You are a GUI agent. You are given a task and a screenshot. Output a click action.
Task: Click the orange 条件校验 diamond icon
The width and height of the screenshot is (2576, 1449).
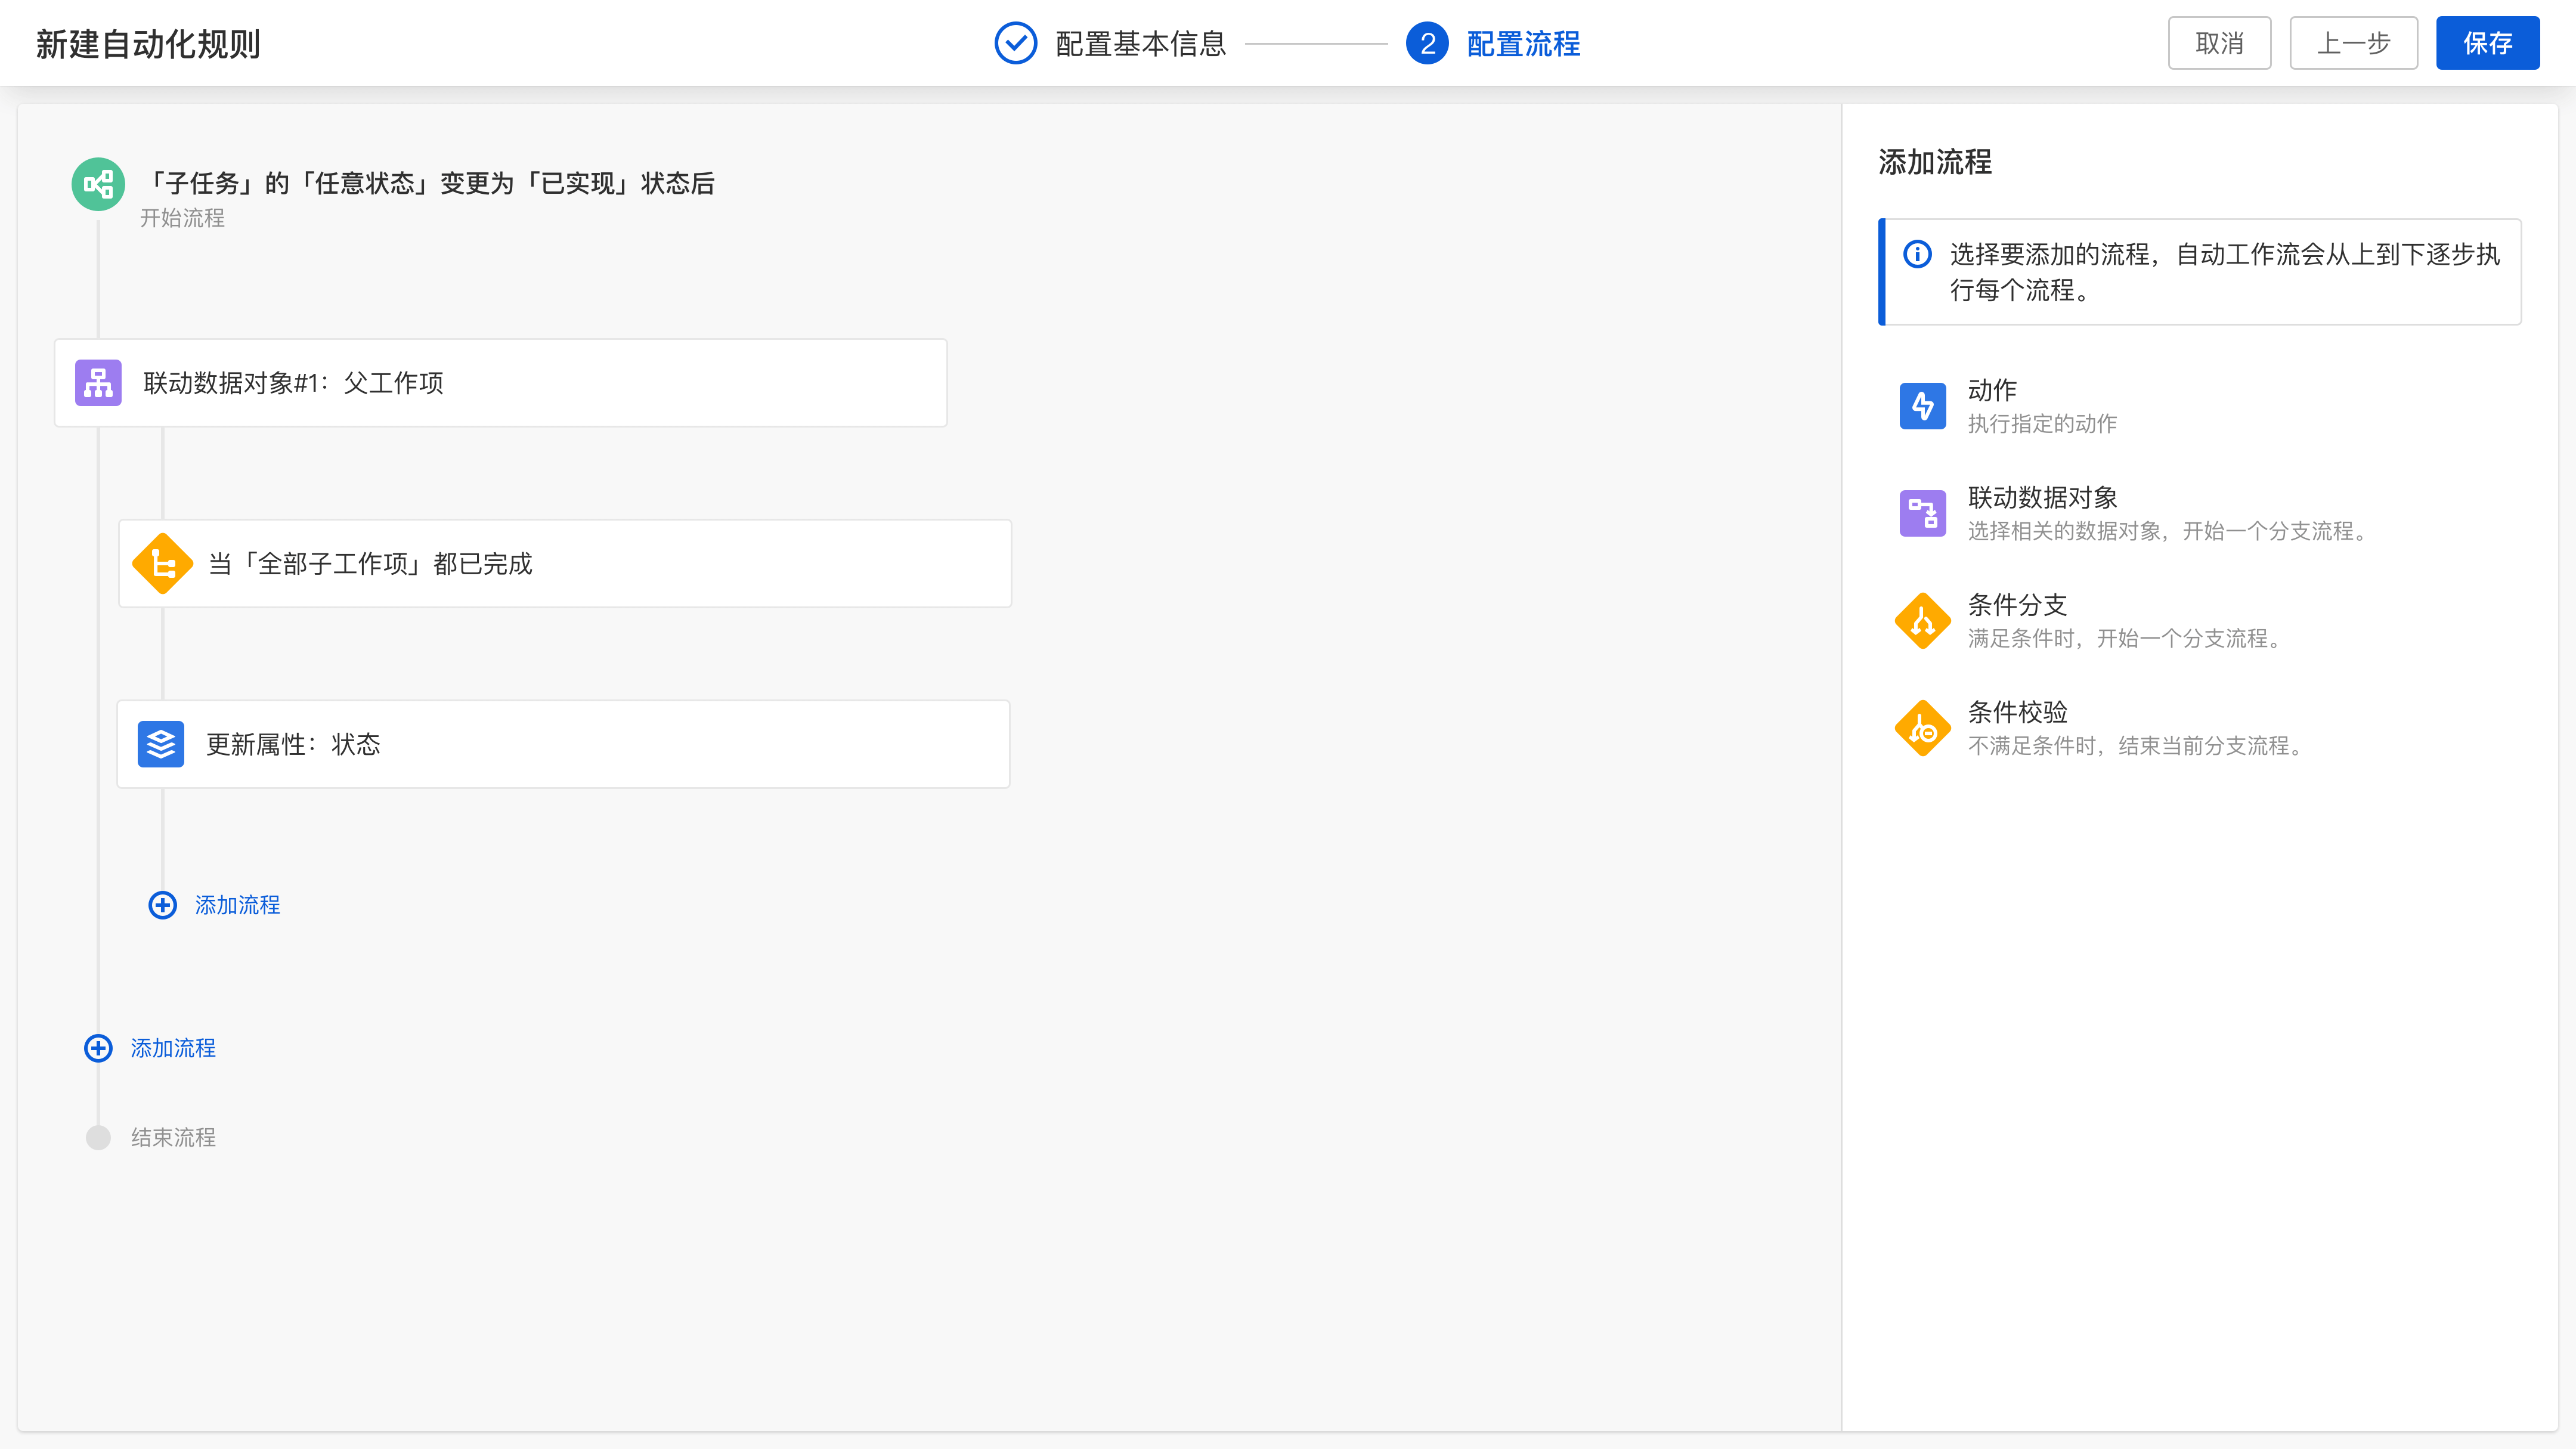tap(1922, 728)
